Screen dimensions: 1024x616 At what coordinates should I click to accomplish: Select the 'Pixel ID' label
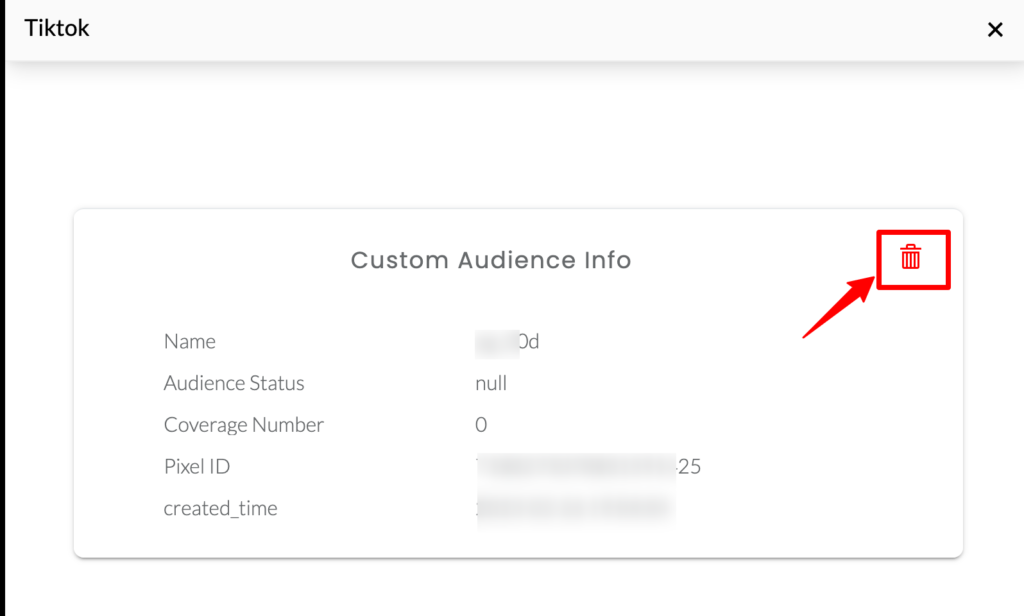click(197, 466)
